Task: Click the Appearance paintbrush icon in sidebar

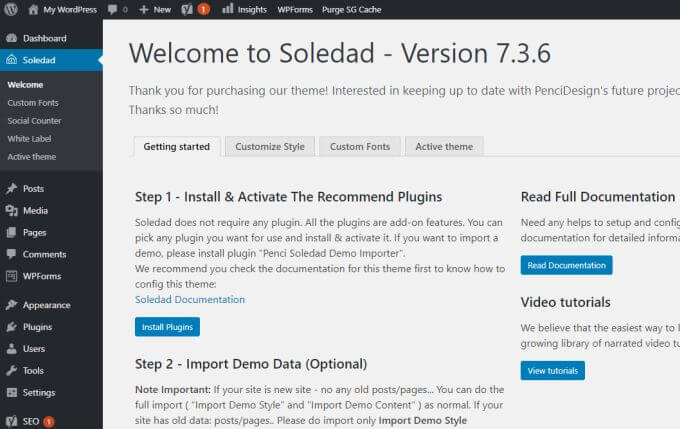Action: tap(11, 305)
